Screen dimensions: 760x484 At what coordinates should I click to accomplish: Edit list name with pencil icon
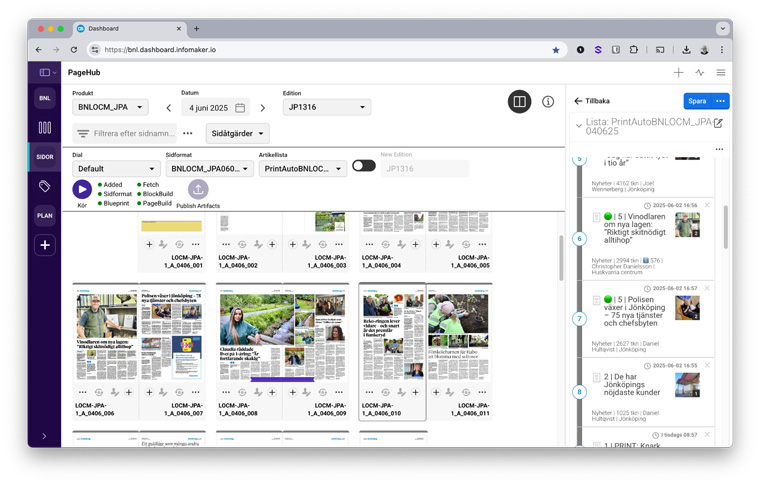pos(718,123)
